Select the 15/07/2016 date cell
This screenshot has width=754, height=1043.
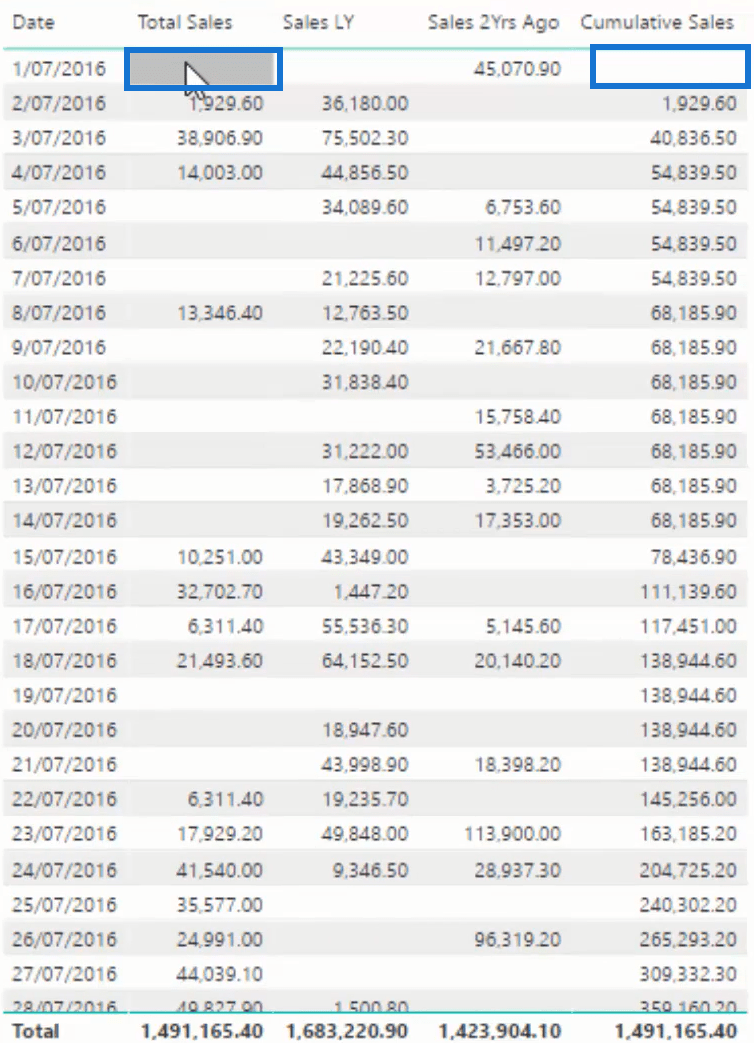[x=64, y=557]
